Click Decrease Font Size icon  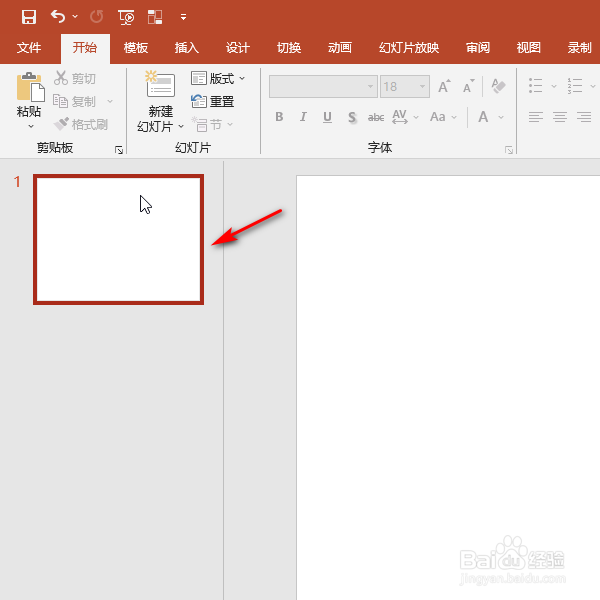[x=468, y=86]
